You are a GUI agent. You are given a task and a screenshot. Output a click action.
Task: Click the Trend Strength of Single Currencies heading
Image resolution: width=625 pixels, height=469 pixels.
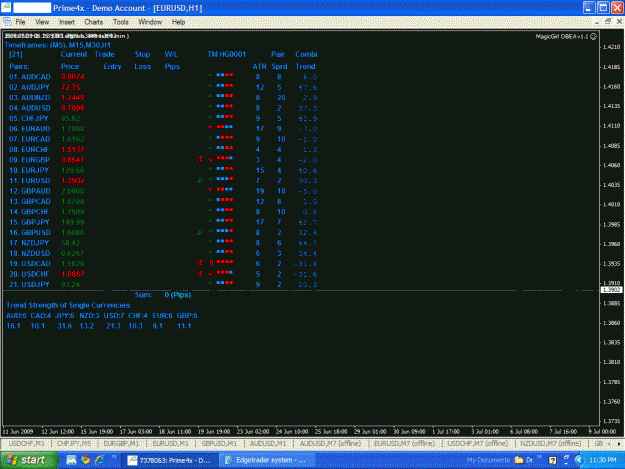69,305
